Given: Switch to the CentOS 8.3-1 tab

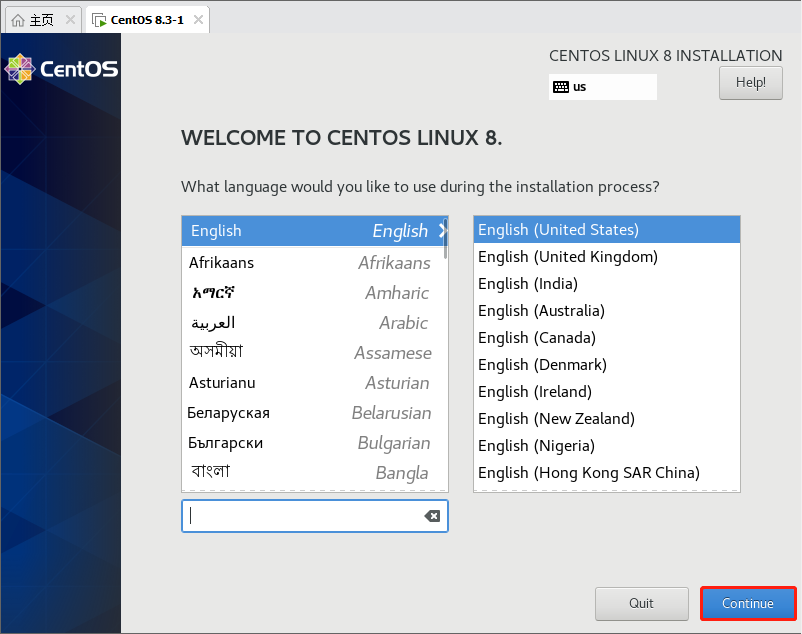Looking at the screenshot, I should coord(147,20).
